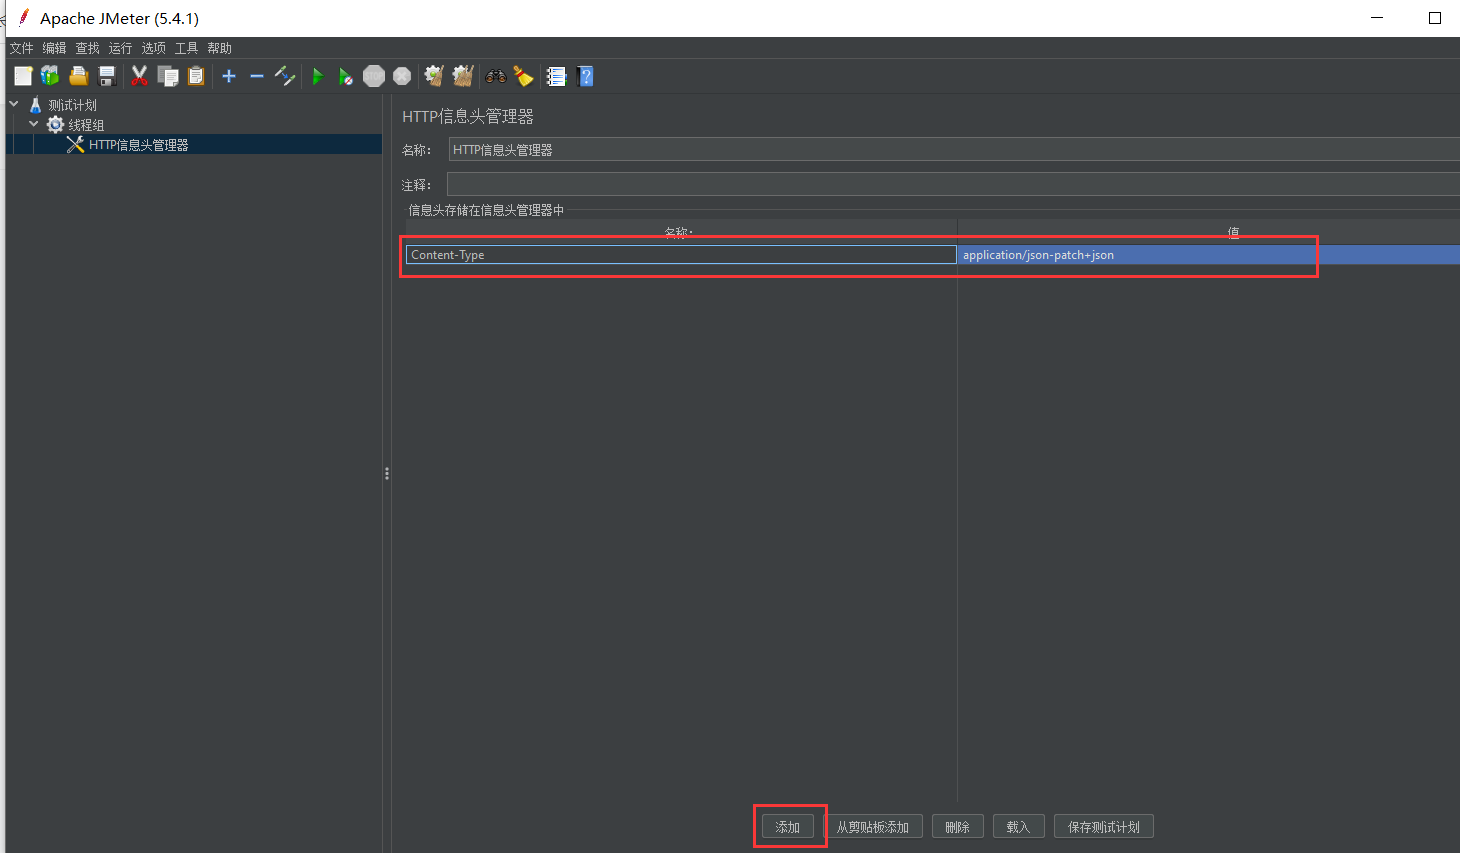This screenshot has width=1460, height=853.
Task: Expand all nodes with the plus icon
Action: [229, 76]
